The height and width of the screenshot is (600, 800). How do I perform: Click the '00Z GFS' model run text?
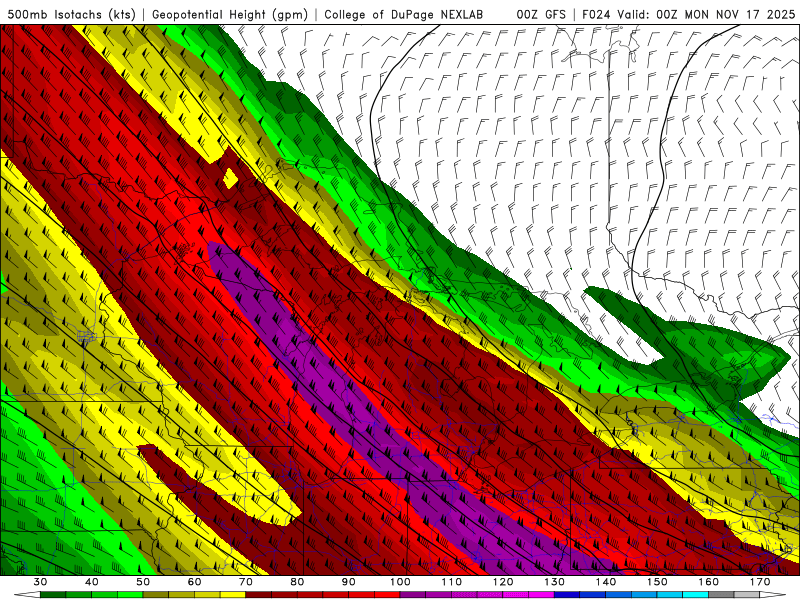[541, 14]
